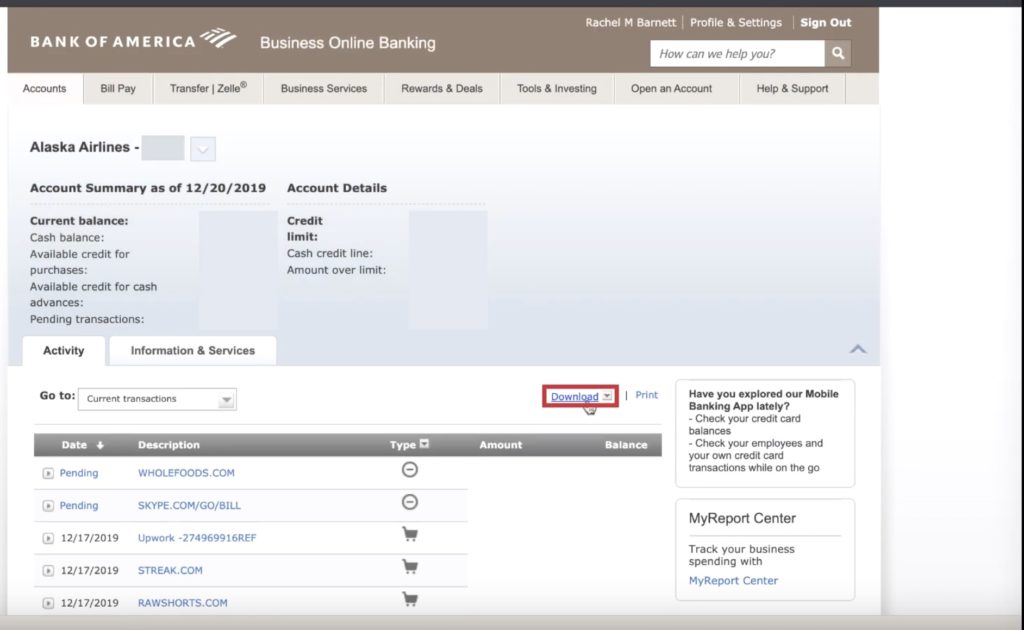Image resolution: width=1024 pixels, height=630 pixels.
Task: Open the Transfer | Zelle menu
Action: tap(208, 89)
